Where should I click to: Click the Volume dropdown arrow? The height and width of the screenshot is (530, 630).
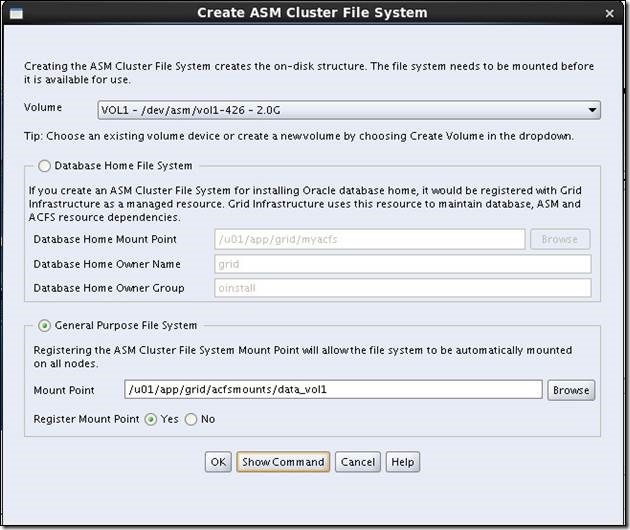point(593,109)
